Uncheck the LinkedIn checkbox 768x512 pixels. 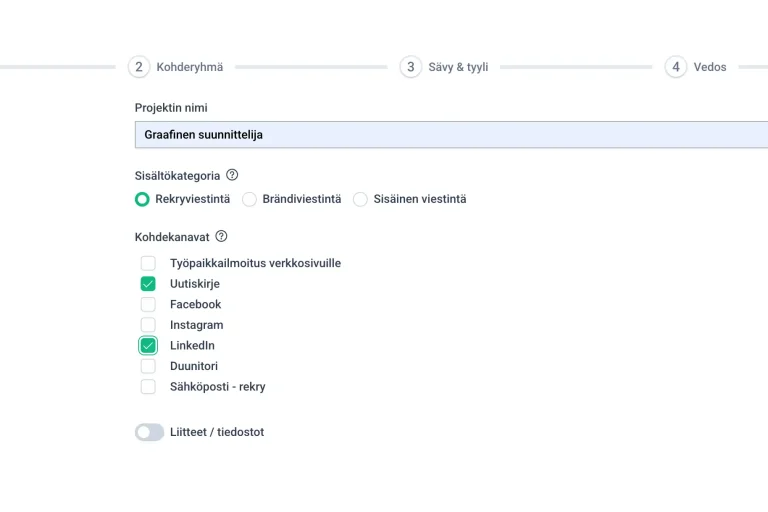click(x=148, y=346)
